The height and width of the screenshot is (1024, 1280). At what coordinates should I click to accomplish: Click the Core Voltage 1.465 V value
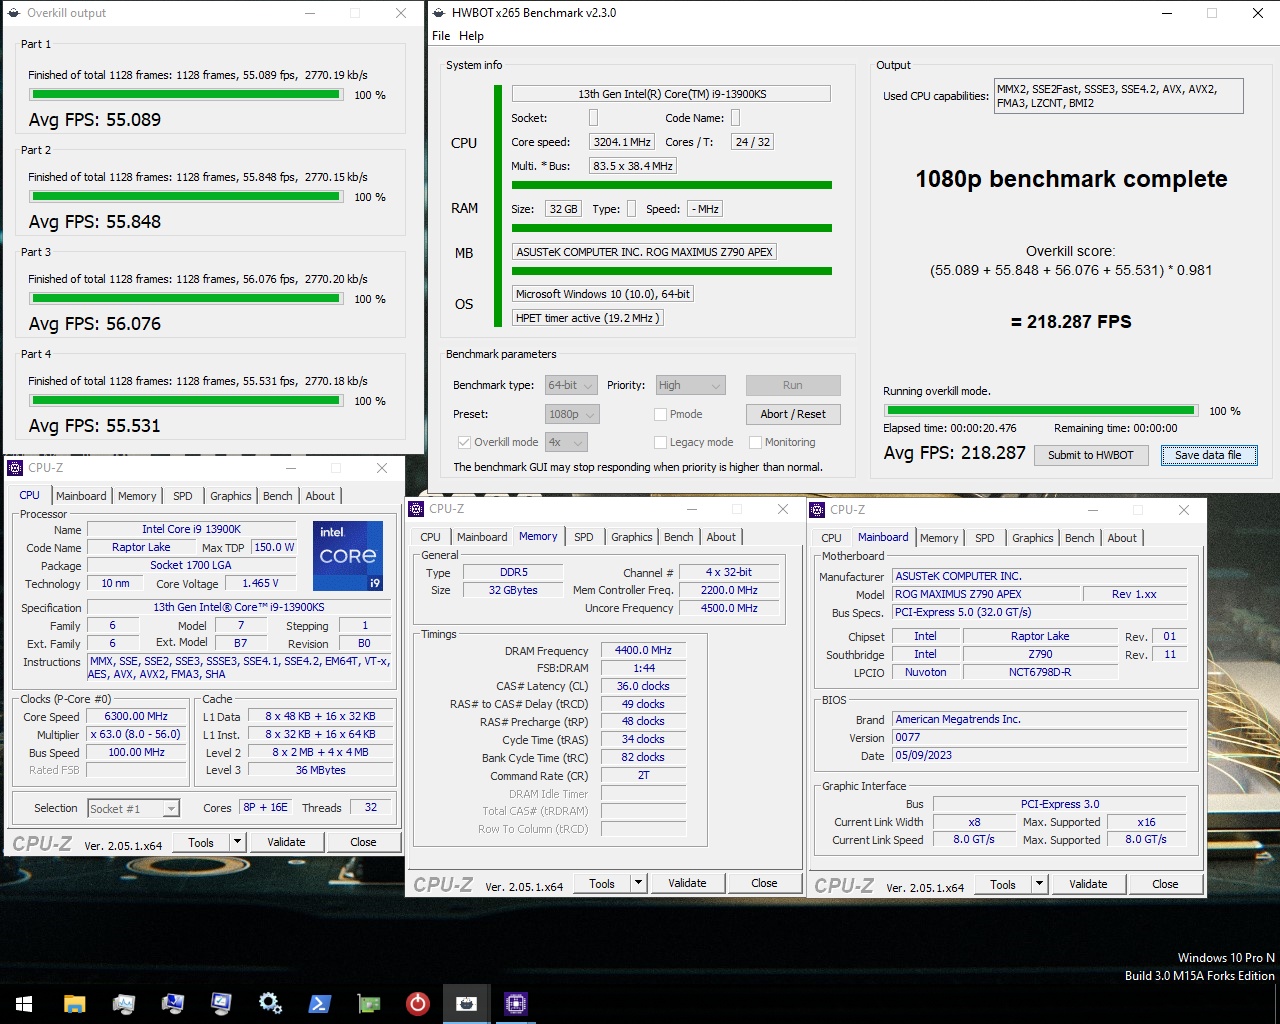260,583
